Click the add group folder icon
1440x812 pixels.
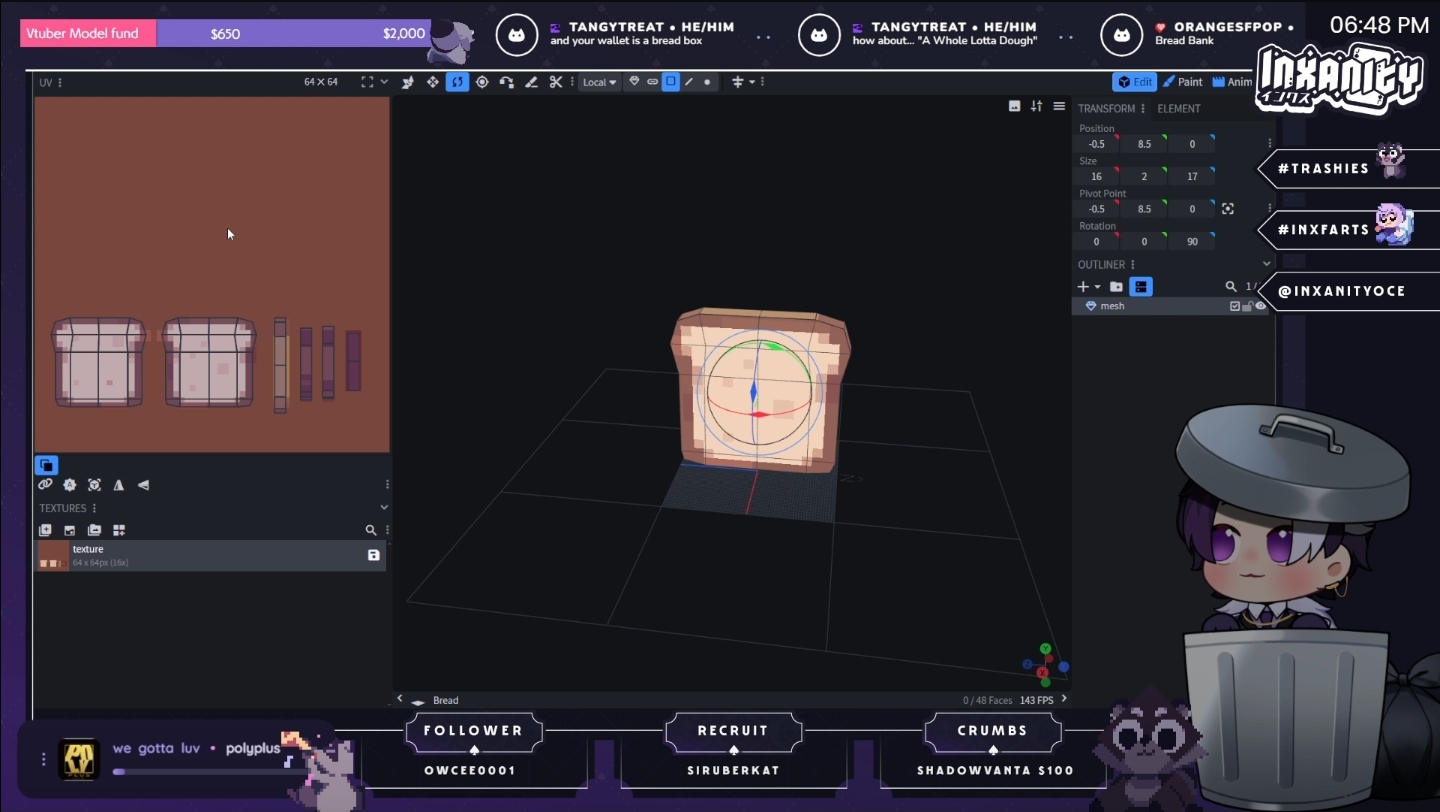point(1117,287)
